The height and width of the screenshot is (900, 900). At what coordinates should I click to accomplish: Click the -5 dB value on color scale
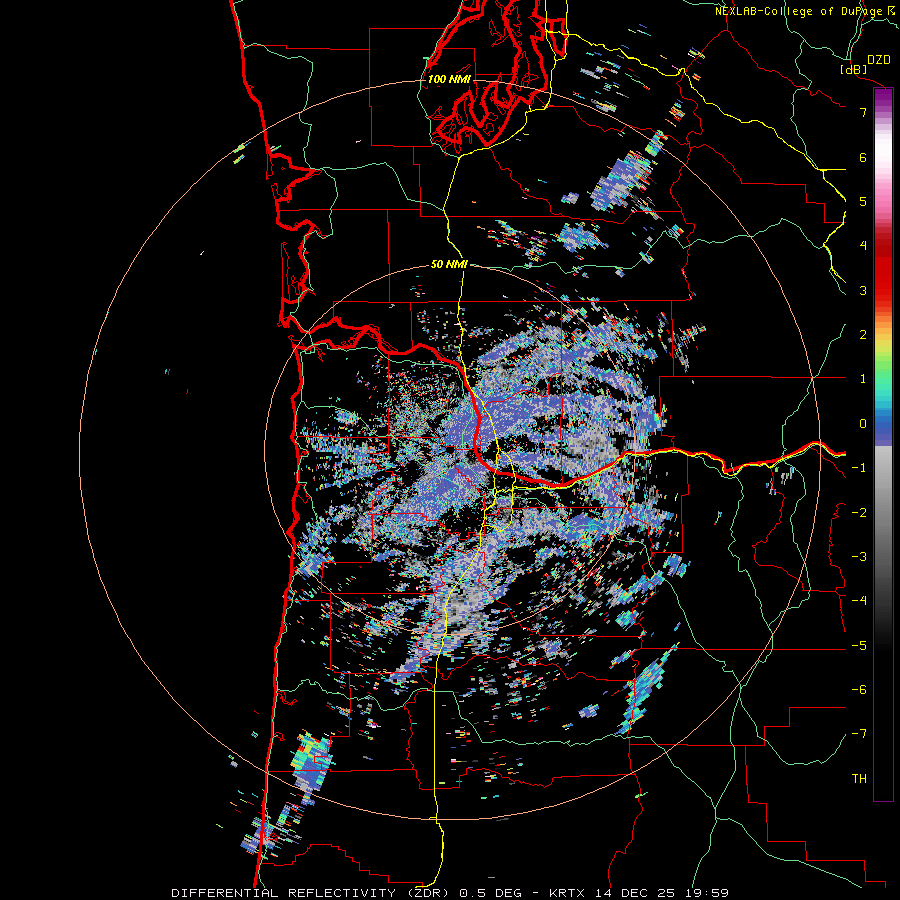click(859, 646)
